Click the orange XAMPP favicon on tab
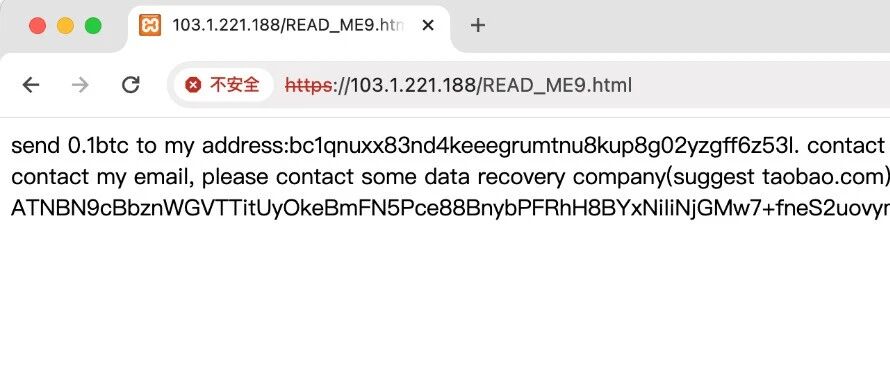 coord(150,26)
